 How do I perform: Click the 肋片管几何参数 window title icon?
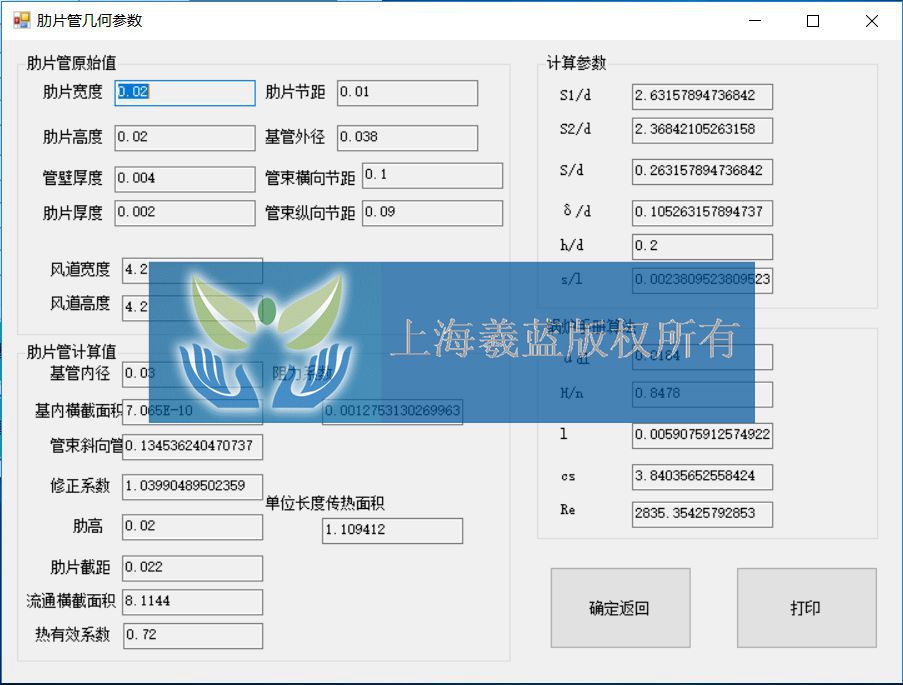tap(21, 21)
